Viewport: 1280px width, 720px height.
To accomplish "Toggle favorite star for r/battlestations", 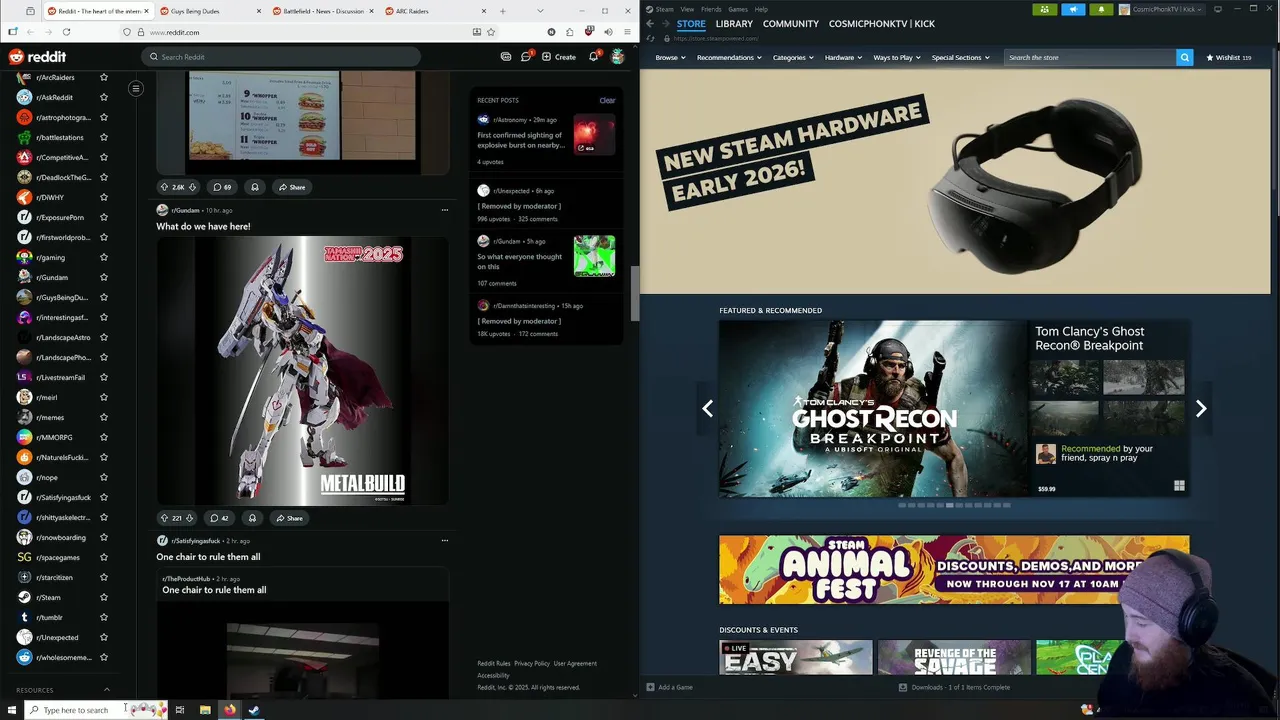I will tap(104, 137).
